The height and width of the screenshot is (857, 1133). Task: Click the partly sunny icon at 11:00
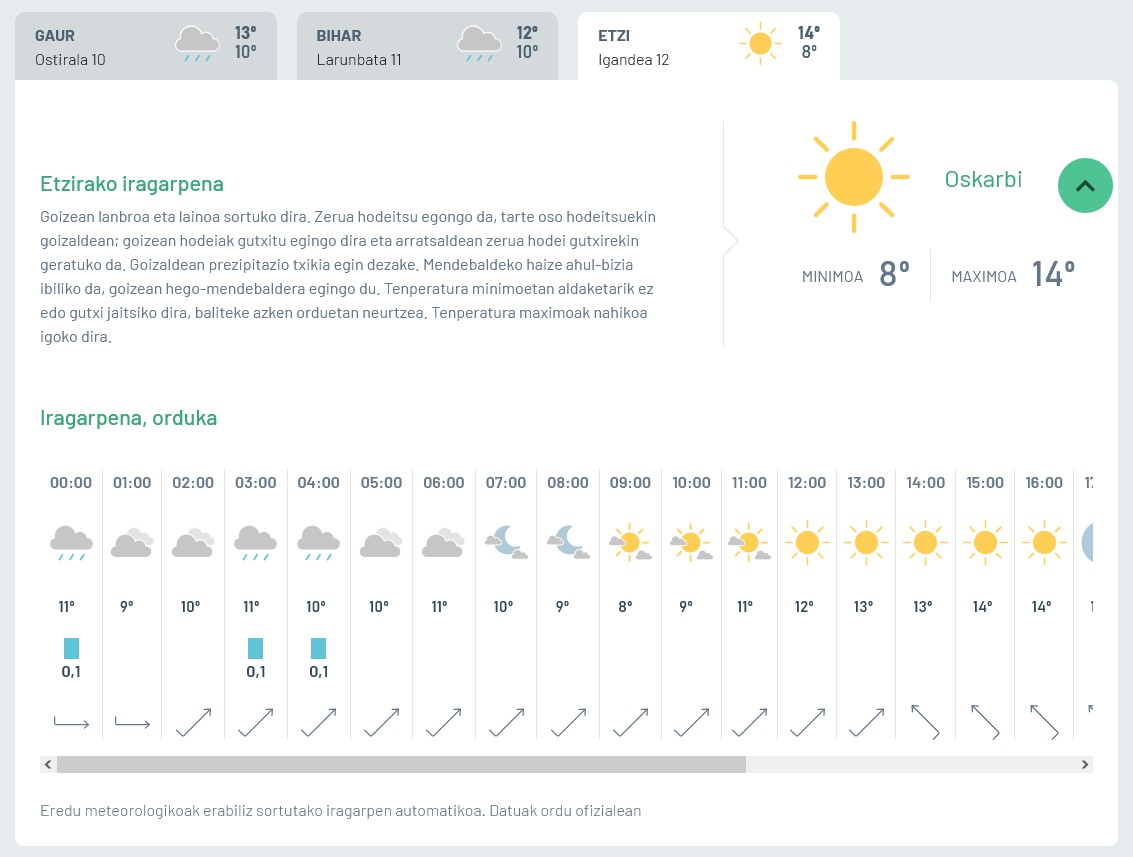tap(749, 543)
